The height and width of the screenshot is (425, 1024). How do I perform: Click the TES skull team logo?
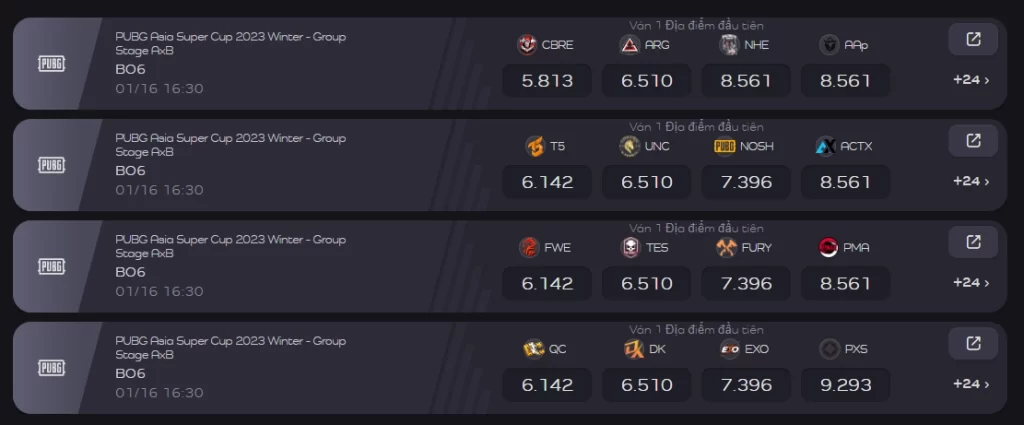point(630,247)
